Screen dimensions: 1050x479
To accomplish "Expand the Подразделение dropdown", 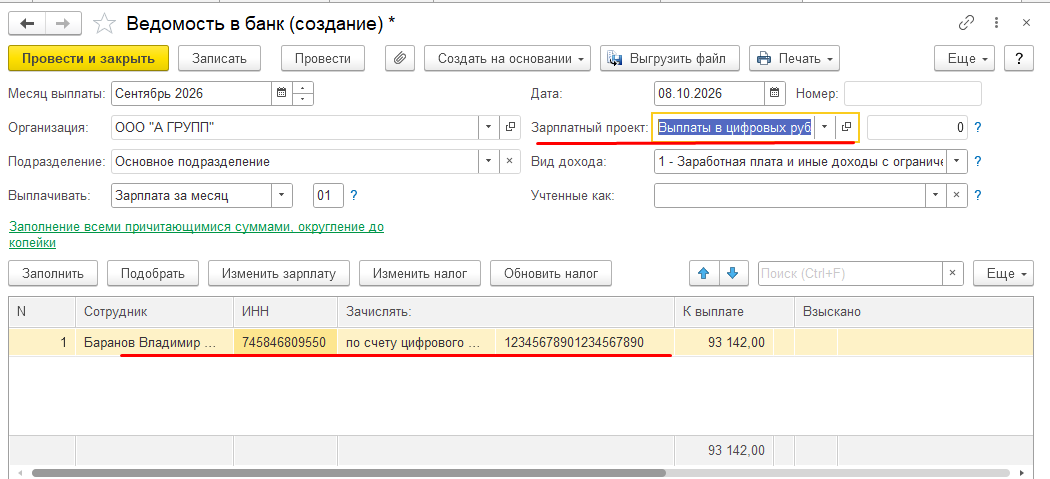I will (488, 161).
